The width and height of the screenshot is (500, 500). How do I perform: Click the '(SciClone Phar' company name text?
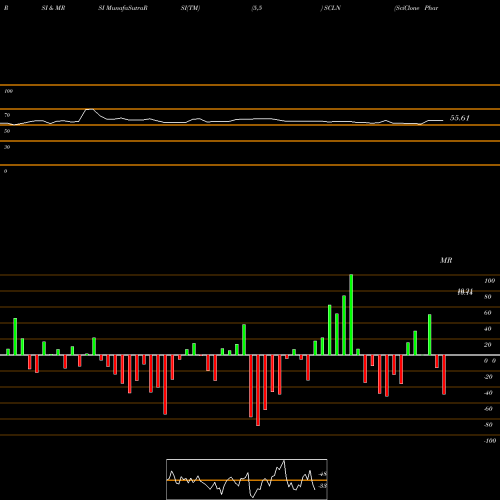[416, 8]
